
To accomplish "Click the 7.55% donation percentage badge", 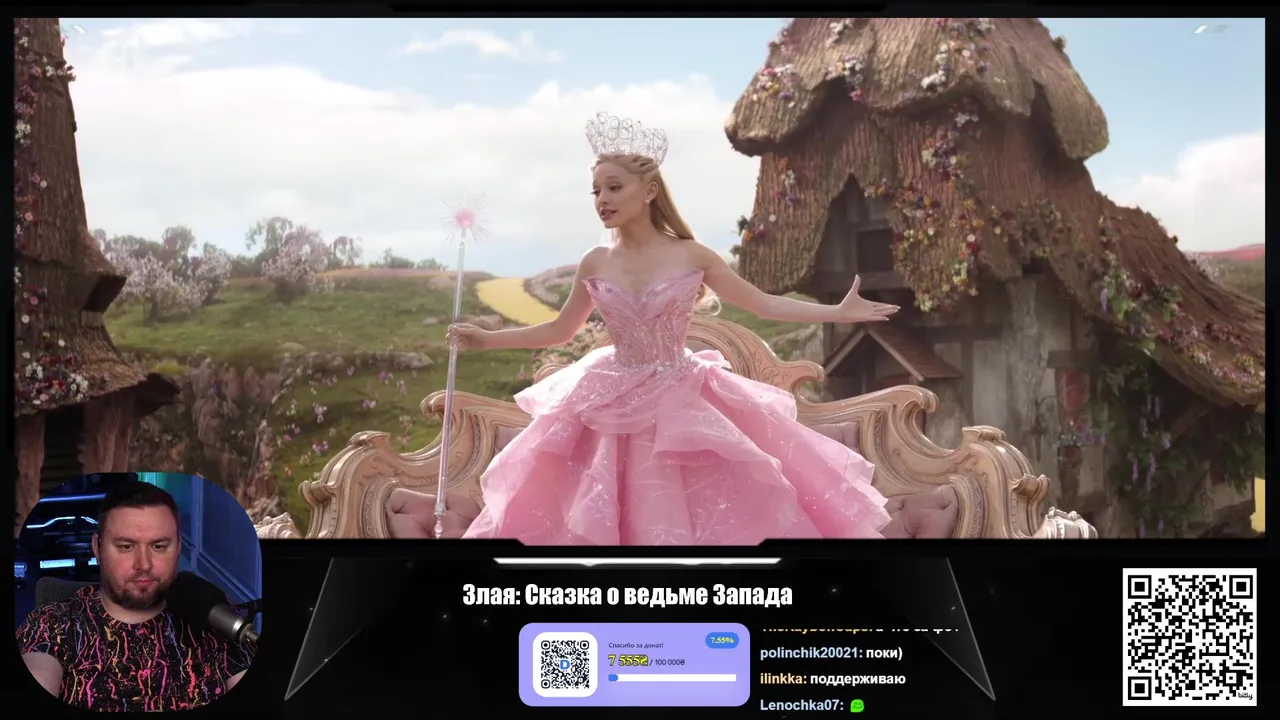I will coord(721,640).
